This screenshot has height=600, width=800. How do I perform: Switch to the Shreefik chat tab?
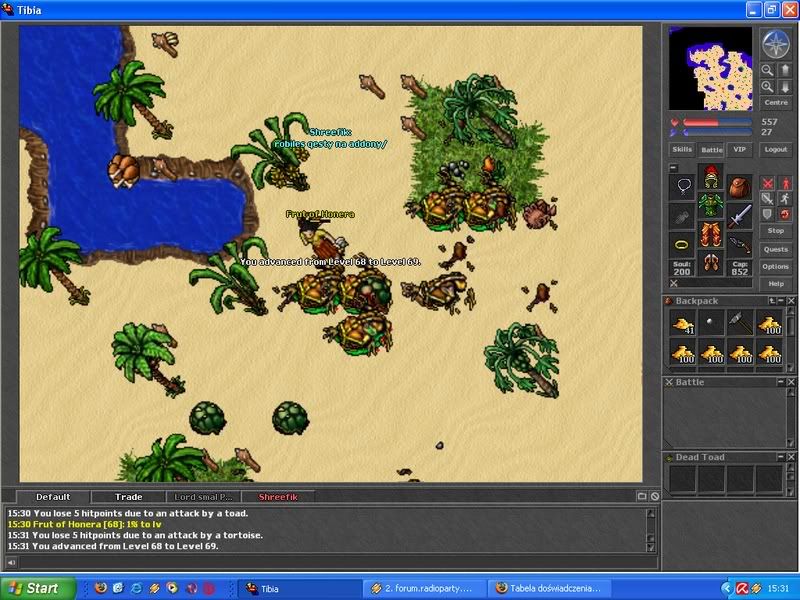278,497
